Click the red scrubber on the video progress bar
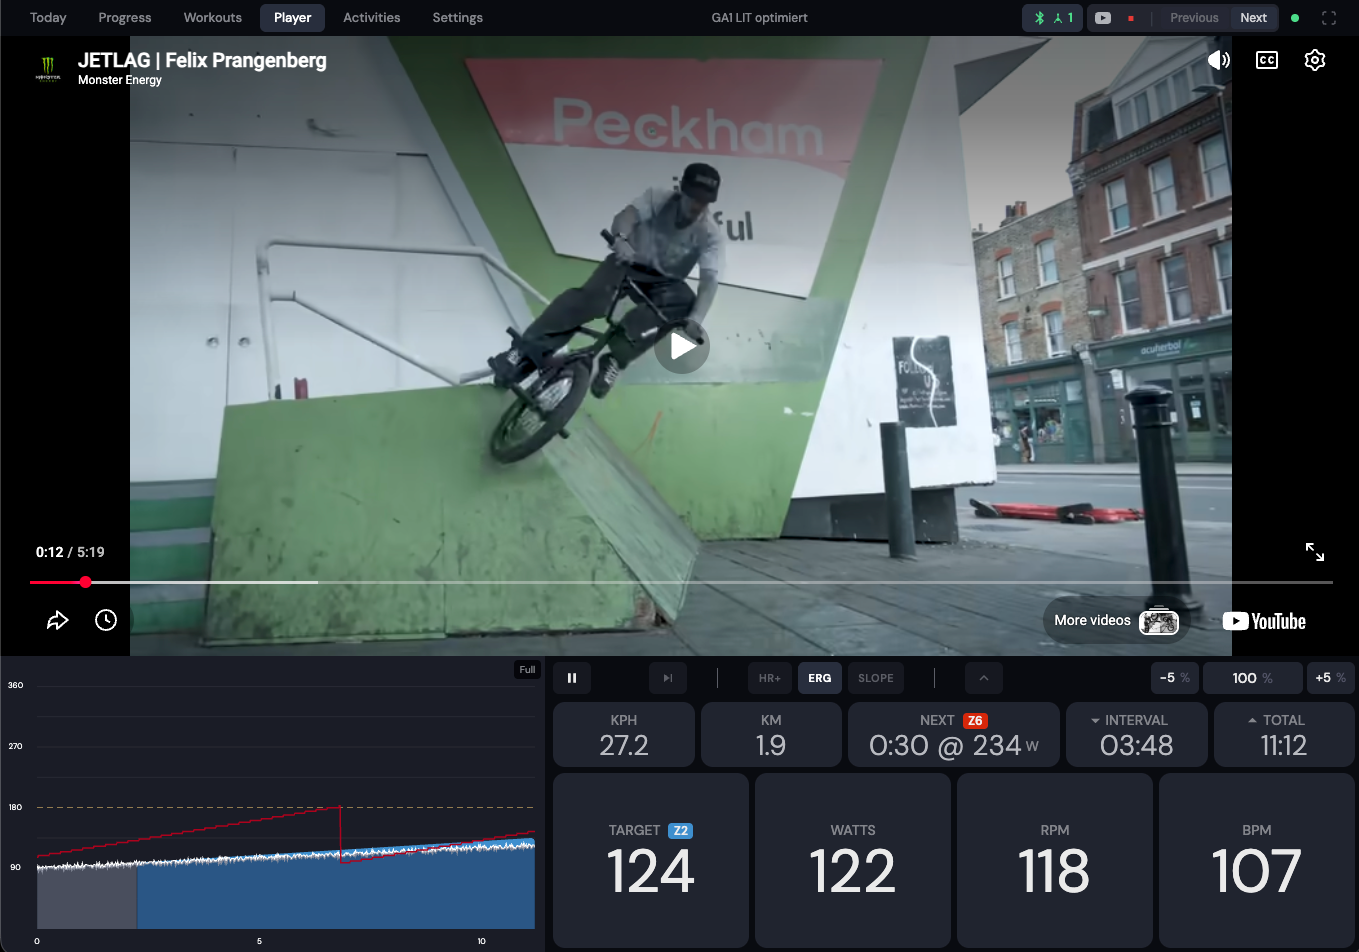 click(x=85, y=581)
